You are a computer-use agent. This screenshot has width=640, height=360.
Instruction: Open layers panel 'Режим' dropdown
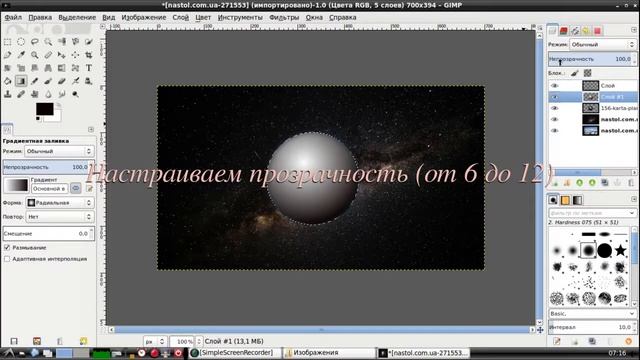pyautogui.click(x=602, y=44)
